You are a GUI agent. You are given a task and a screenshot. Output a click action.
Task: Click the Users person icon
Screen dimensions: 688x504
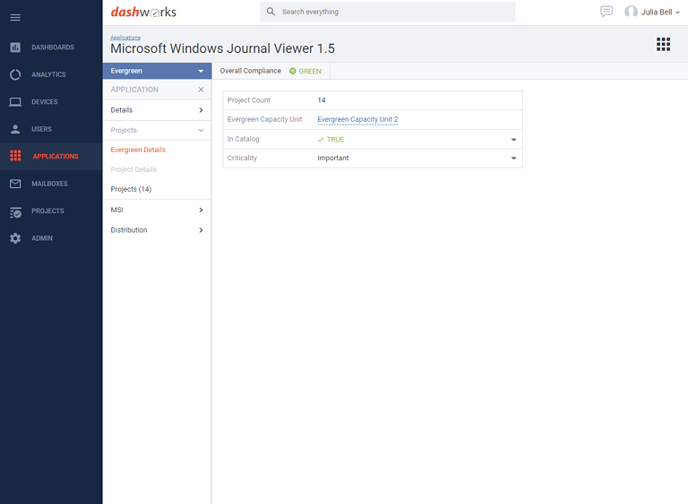pos(15,129)
